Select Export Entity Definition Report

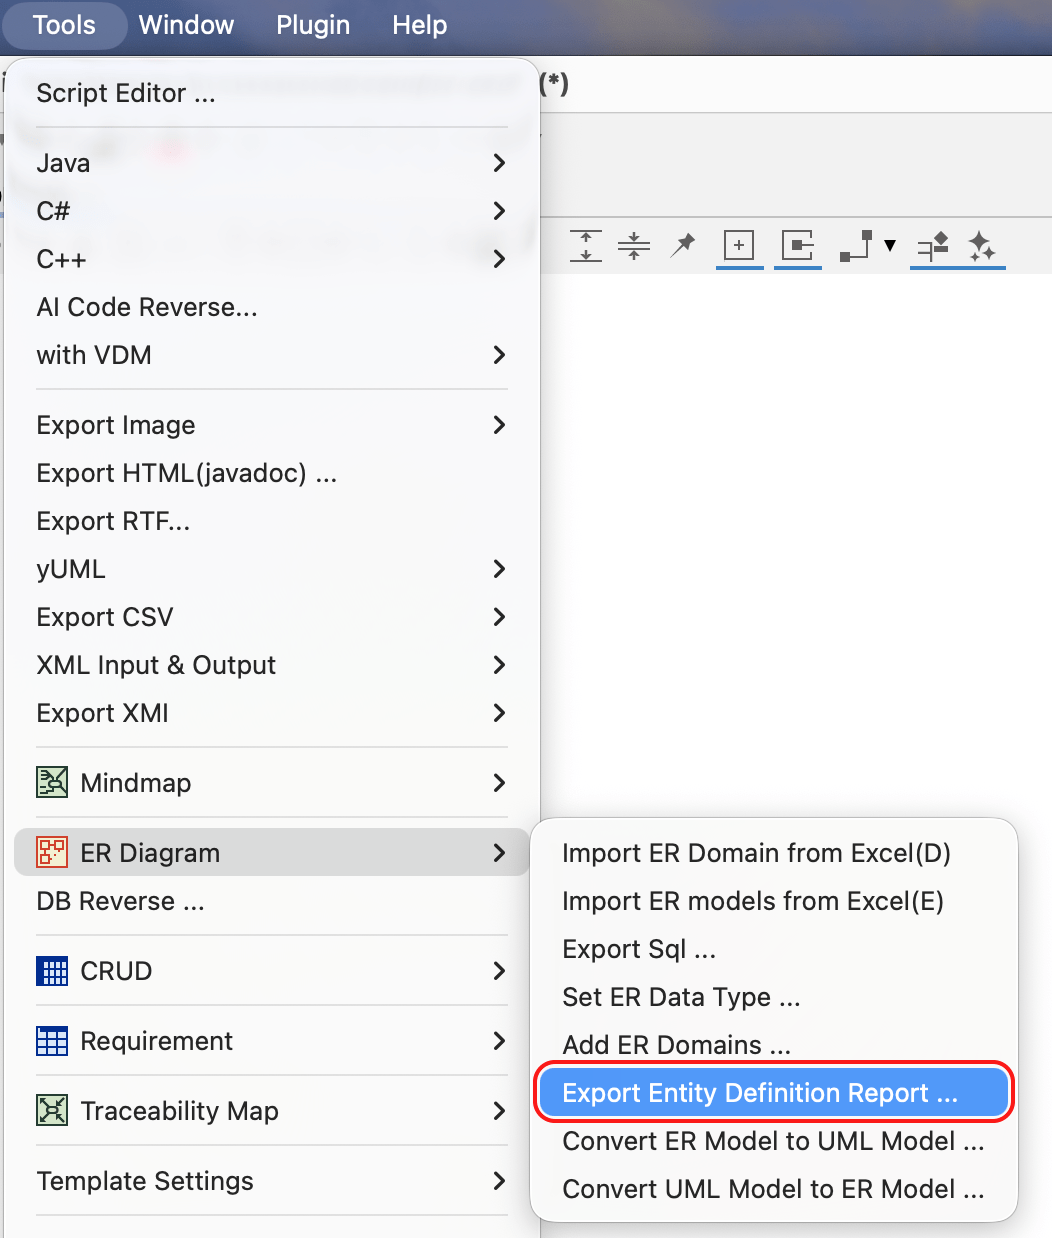[772, 1093]
